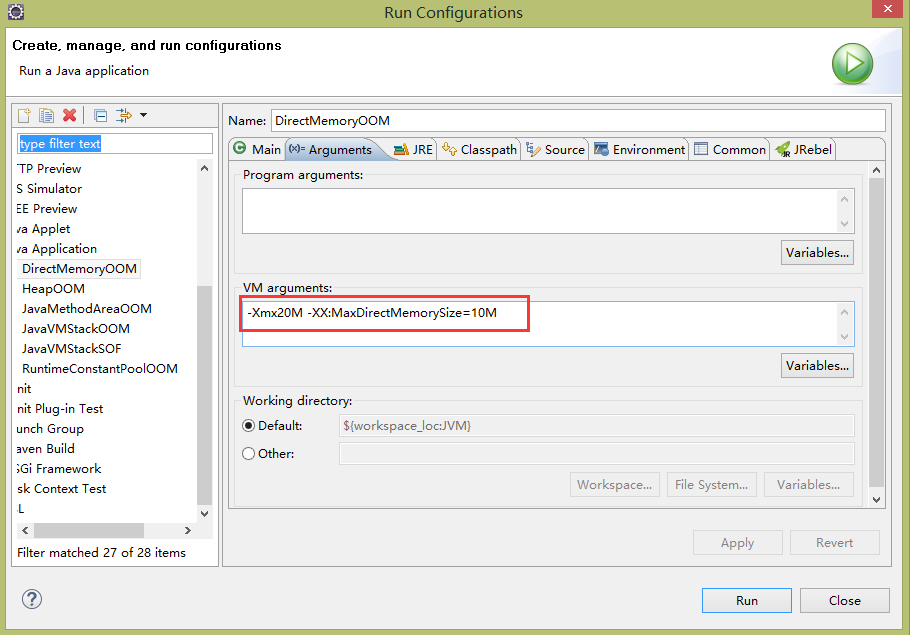Click the Duplicate launch configuration icon
Screen dimensions: 910x635
point(46,115)
